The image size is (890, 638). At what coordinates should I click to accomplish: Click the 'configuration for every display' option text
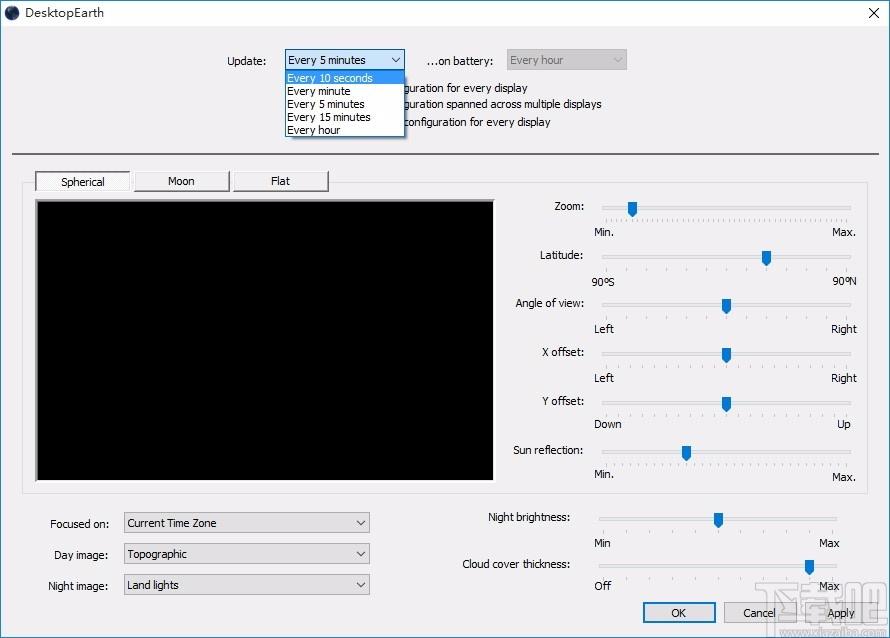click(477, 122)
